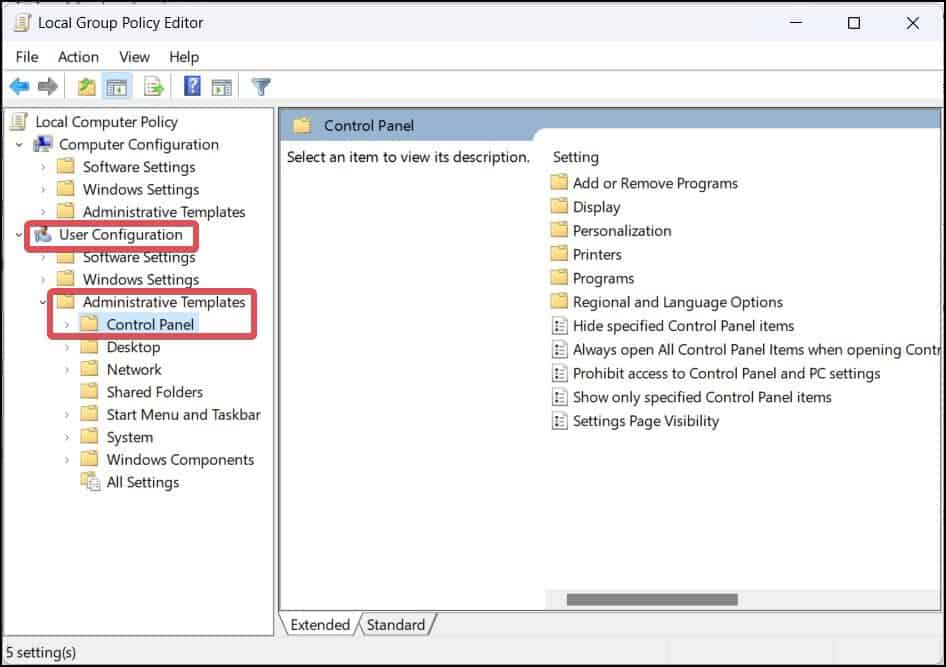Click the Filter funnel icon

tap(261, 87)
